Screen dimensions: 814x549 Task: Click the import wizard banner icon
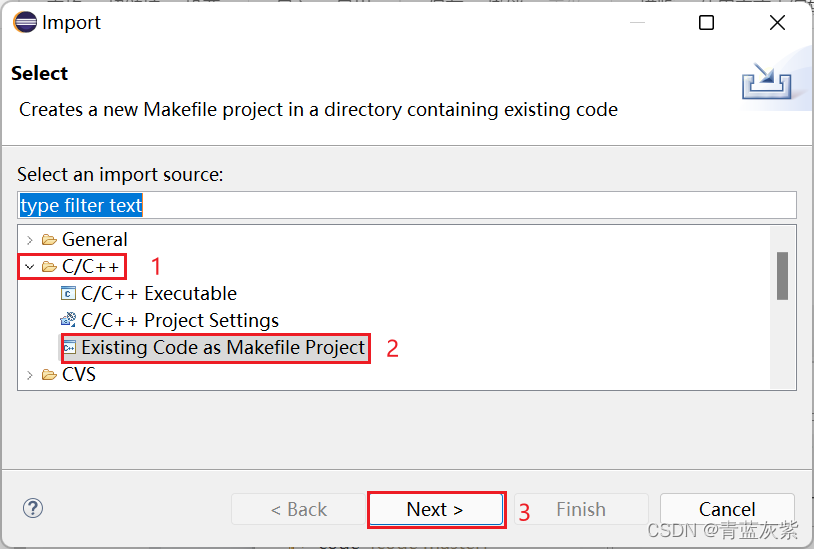(766, 81)
